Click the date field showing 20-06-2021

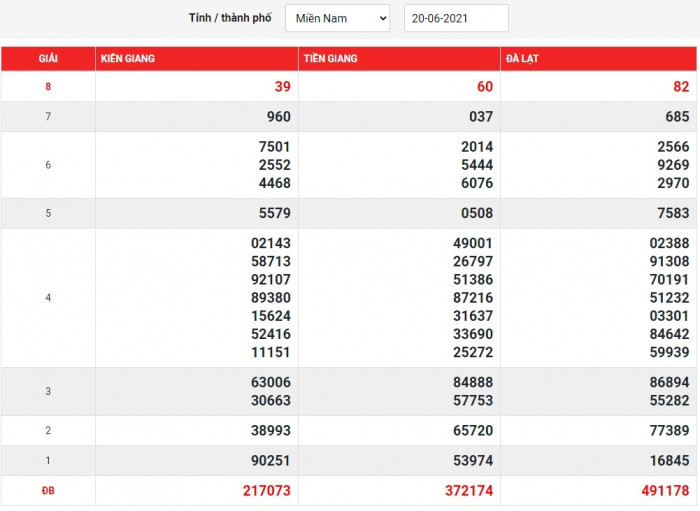point(456,18)
